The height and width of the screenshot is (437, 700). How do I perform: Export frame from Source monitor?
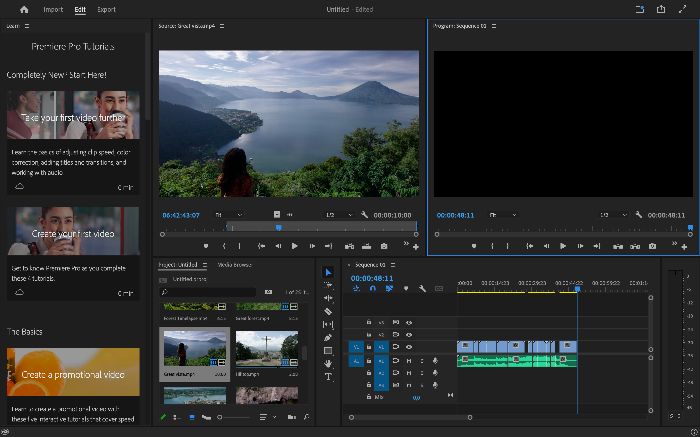coord(384,246)
